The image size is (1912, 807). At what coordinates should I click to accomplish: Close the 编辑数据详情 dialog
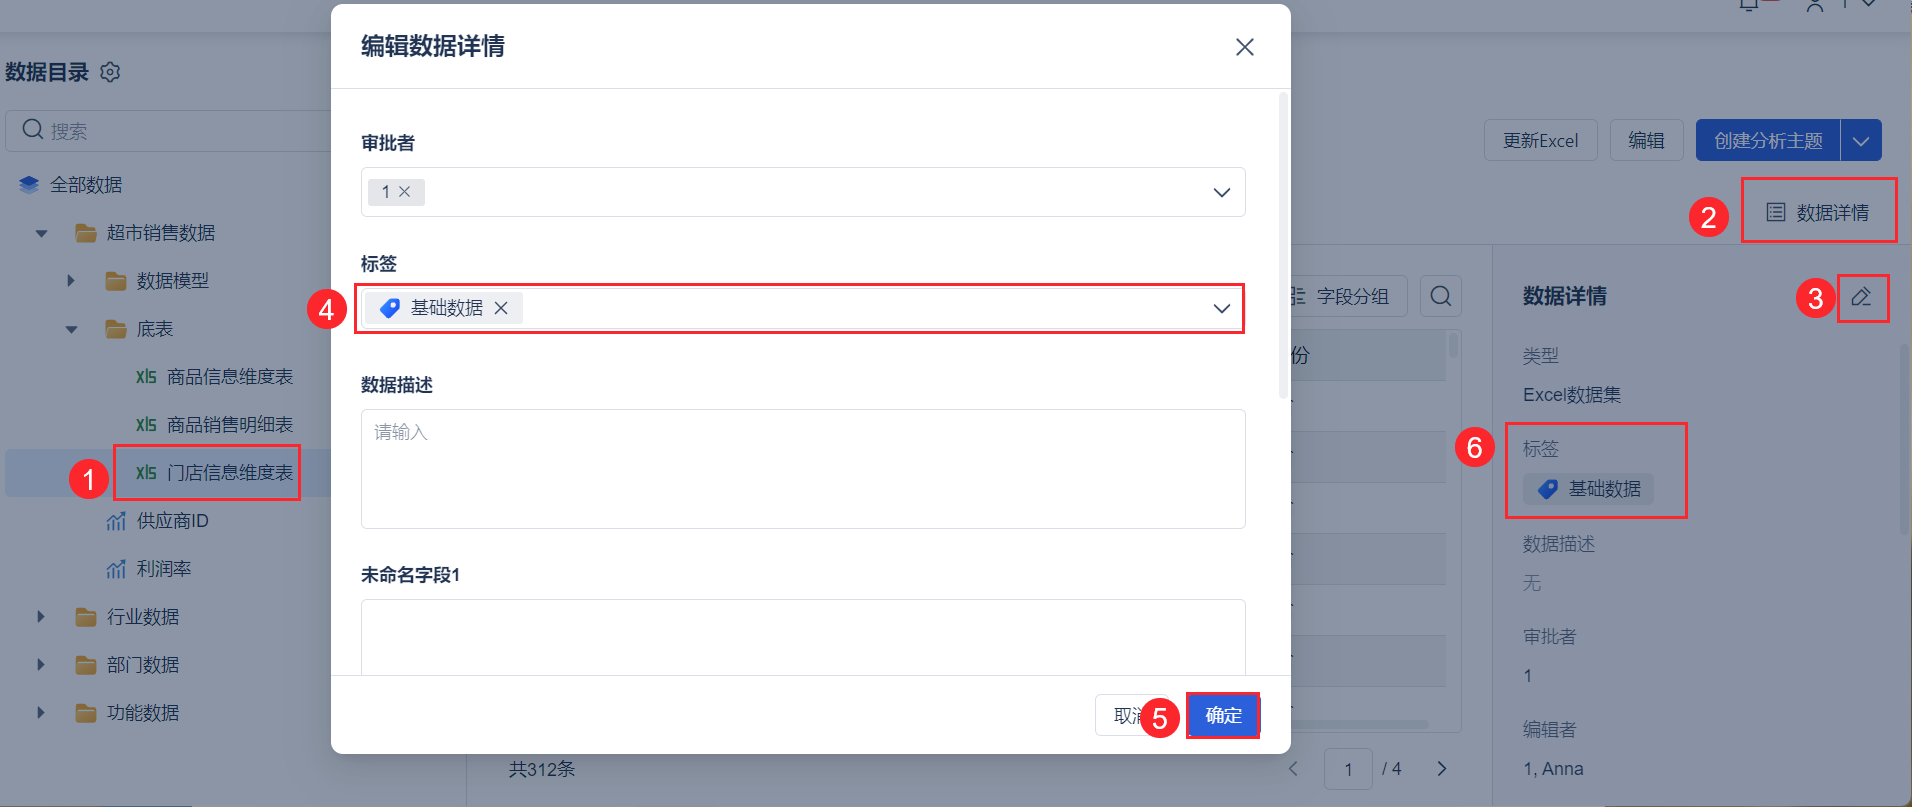coord(1244,47)
